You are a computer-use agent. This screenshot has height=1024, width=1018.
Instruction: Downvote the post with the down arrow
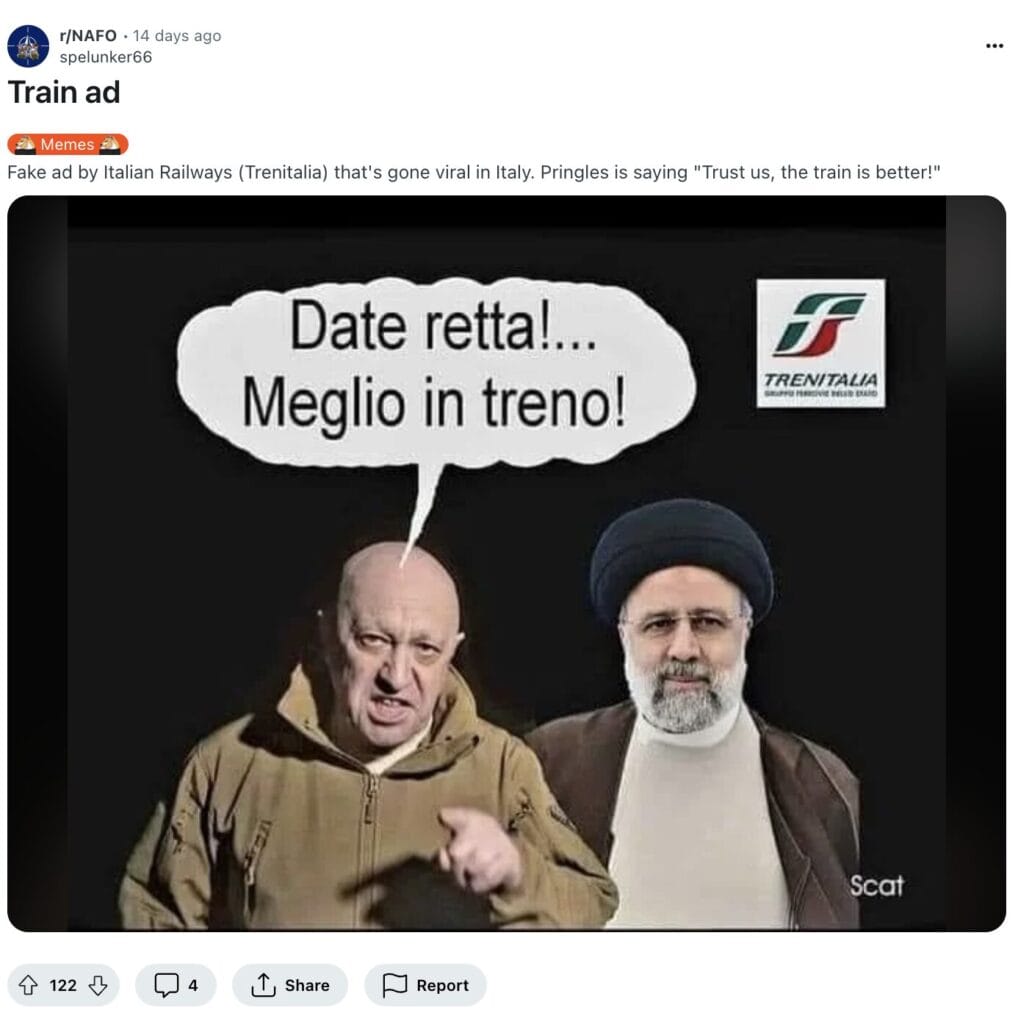click(x=98, y=985)
